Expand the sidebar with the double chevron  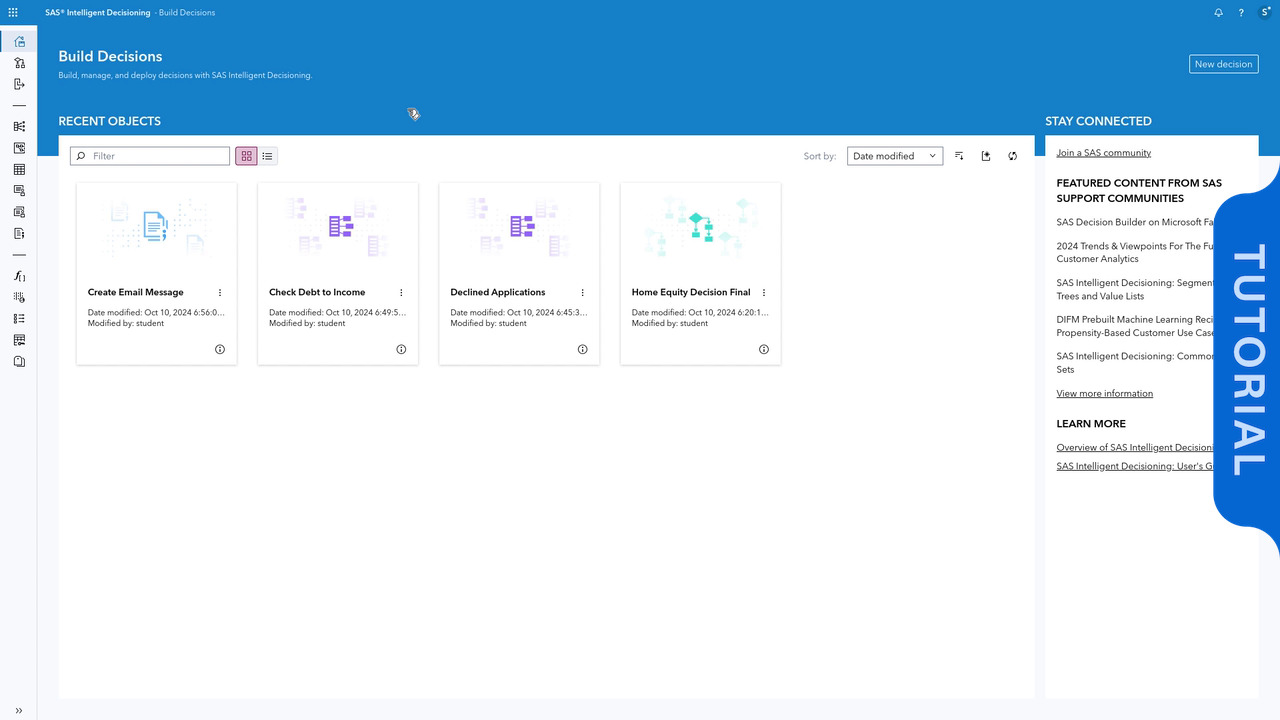(19, 711)
